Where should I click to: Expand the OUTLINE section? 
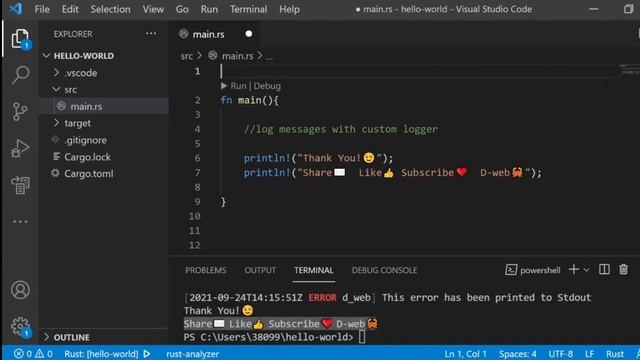click(47, 337)
